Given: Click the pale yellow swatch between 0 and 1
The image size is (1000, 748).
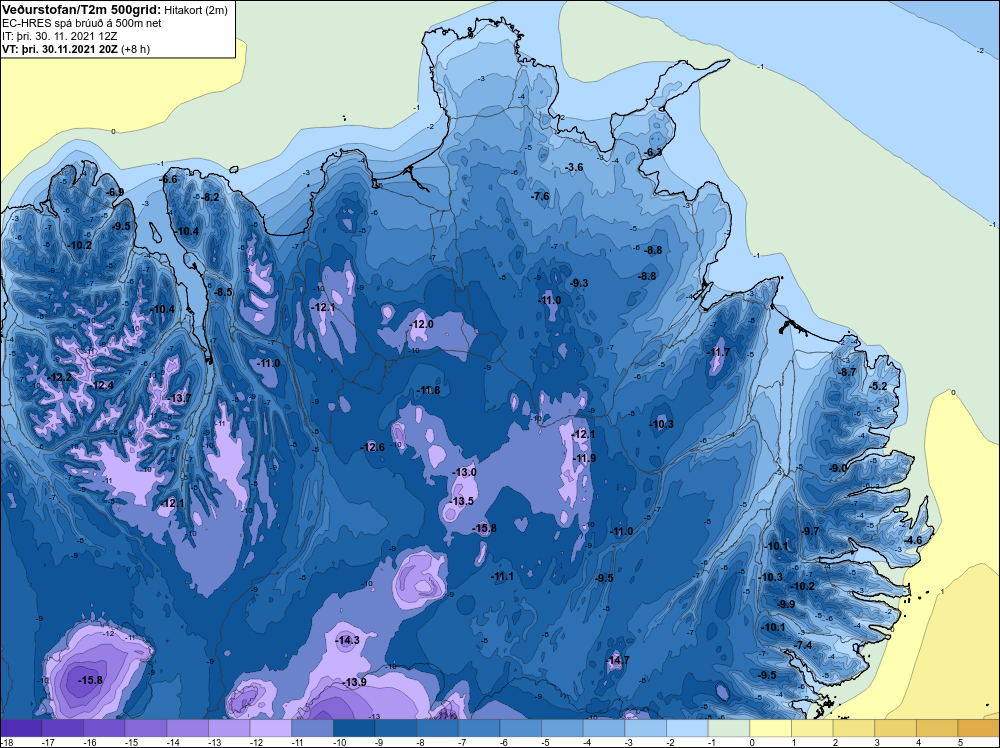Looking at the screenshot, I should [771, 728].
